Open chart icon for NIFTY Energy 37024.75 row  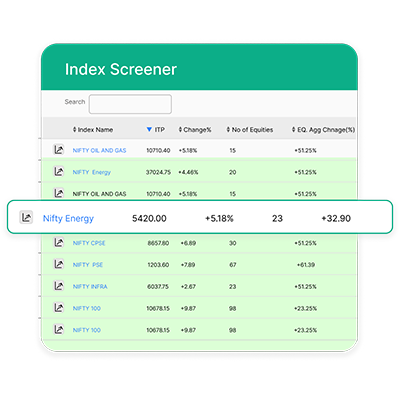(x=59, y=172)
